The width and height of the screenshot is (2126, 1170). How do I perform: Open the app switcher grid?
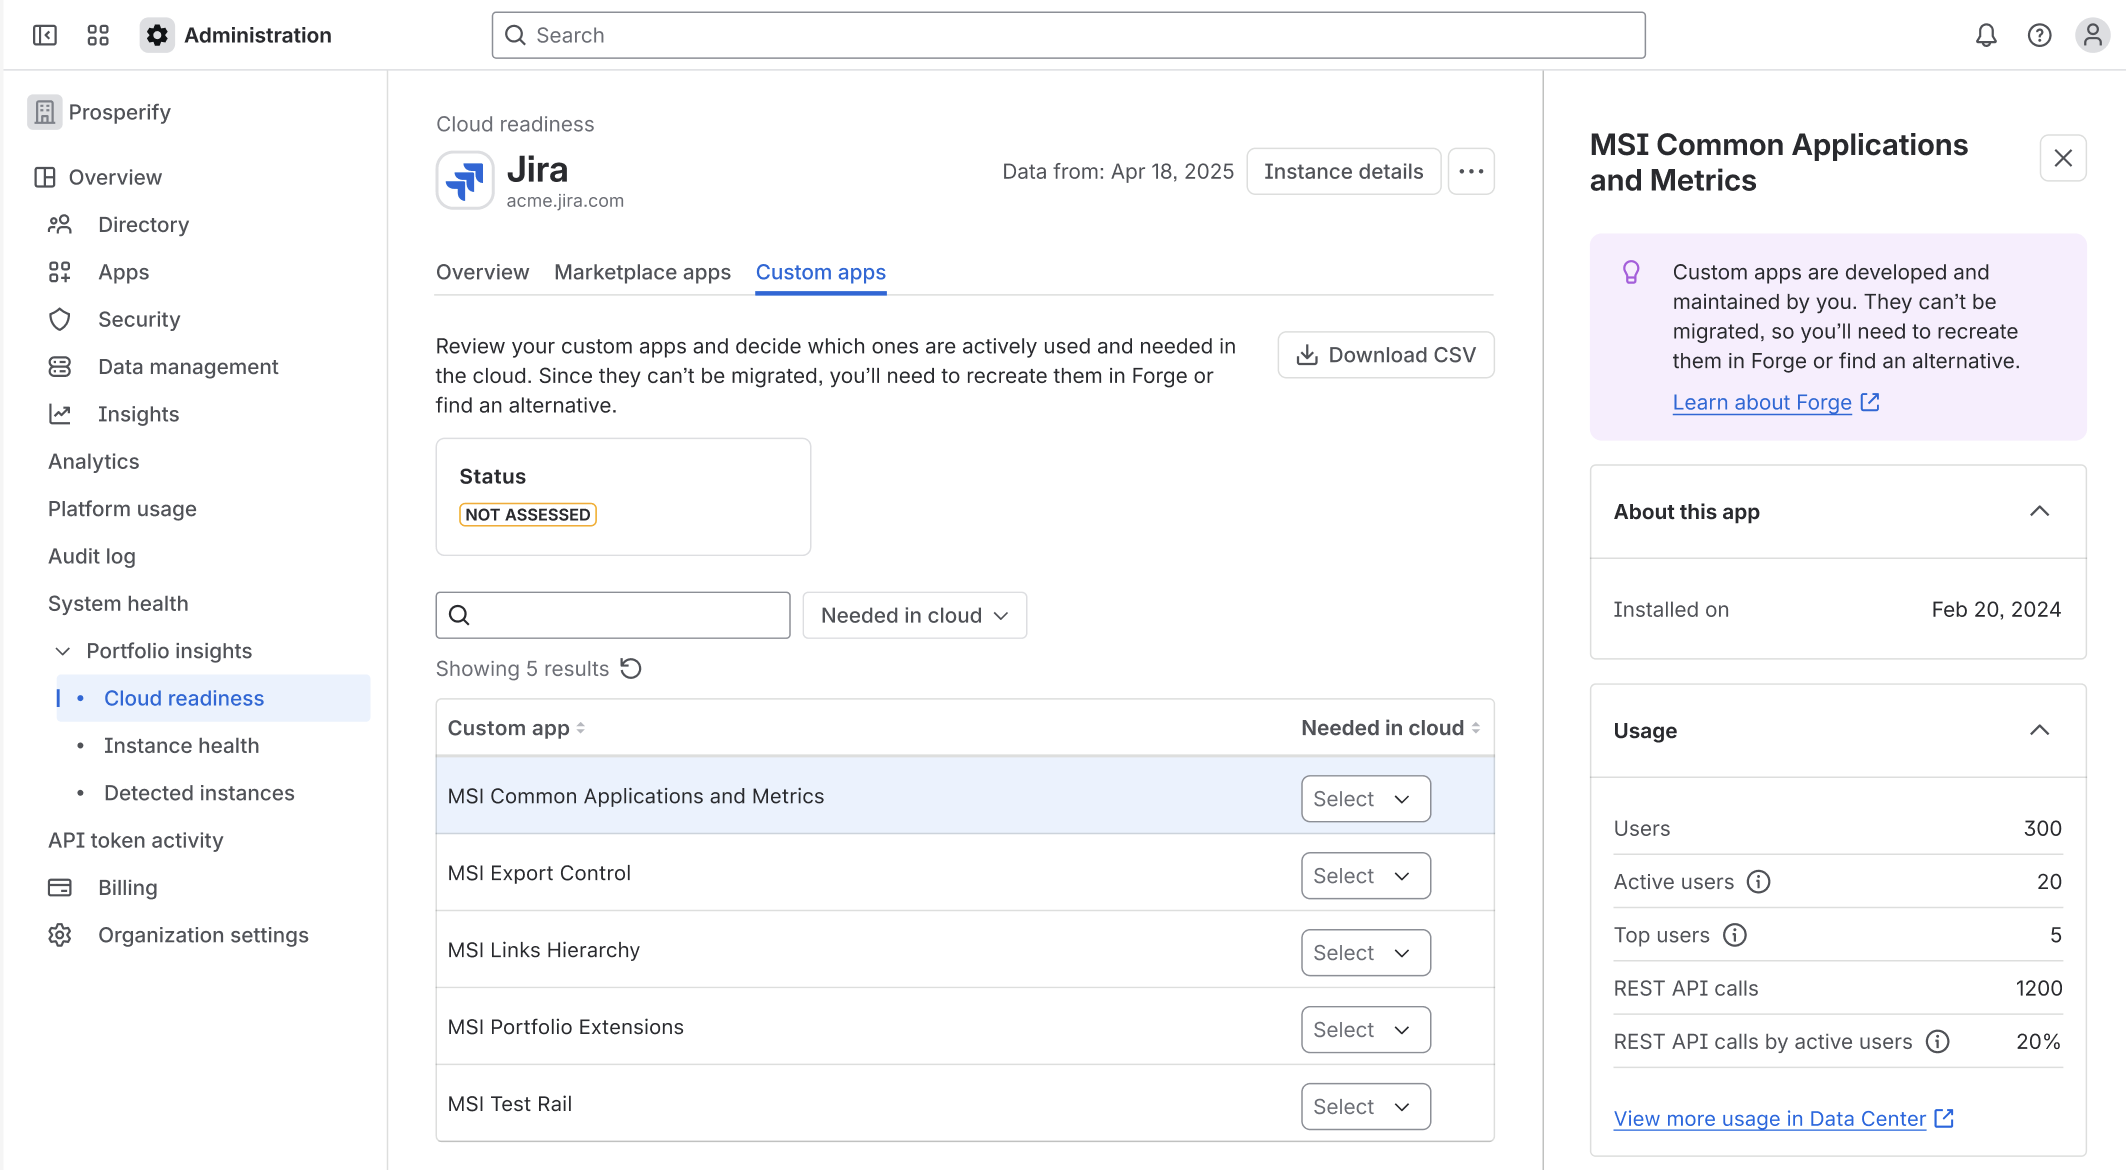tap(97, 34)
